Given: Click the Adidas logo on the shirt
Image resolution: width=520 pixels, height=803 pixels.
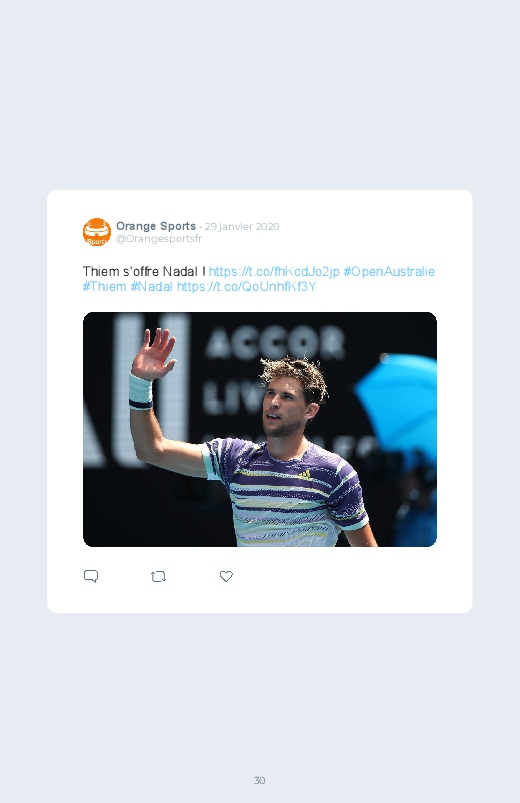Looking at the screenshot, I should click(305, 475).
